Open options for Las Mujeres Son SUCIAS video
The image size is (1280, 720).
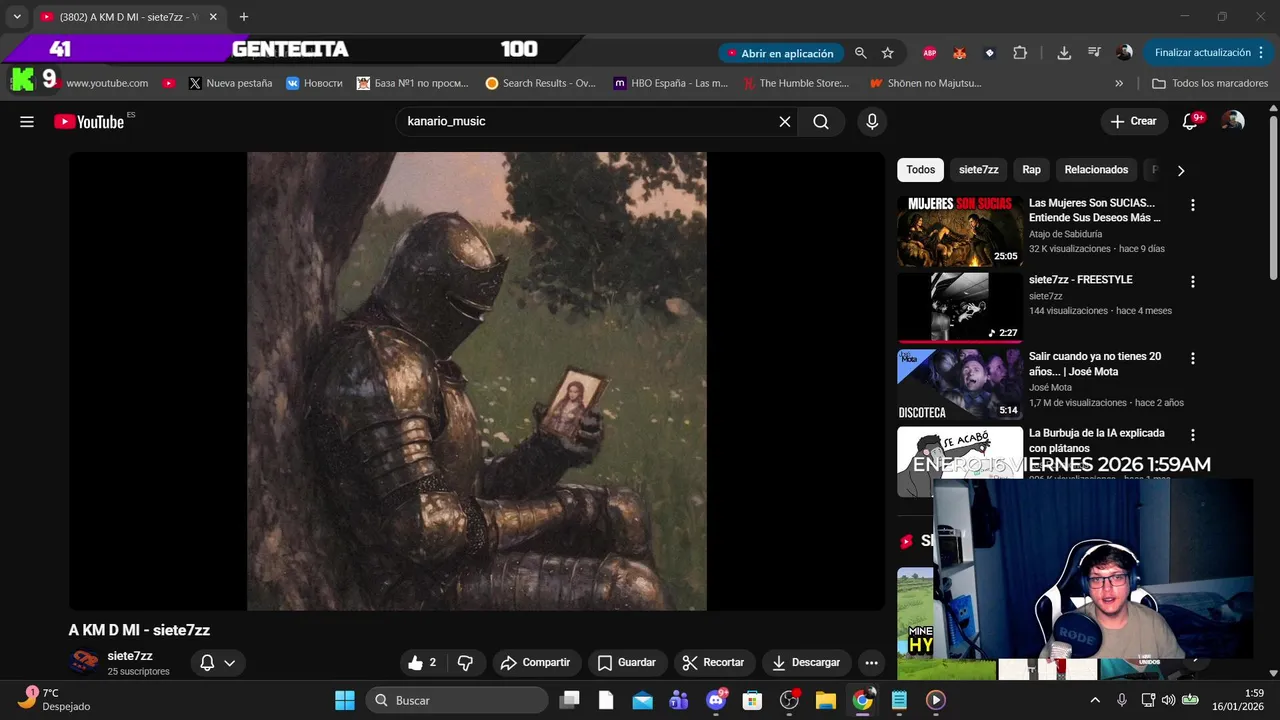click(1192, 205)
